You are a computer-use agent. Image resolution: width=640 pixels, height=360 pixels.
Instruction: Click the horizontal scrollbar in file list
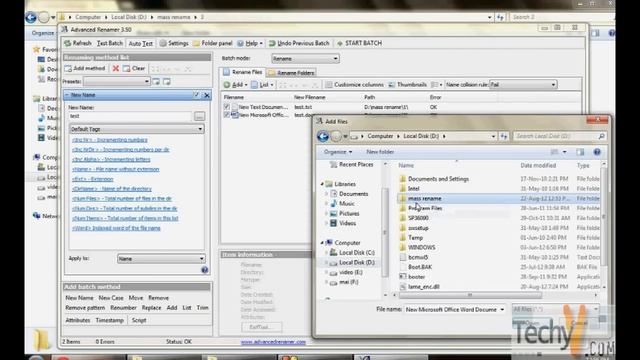(469, 295)
